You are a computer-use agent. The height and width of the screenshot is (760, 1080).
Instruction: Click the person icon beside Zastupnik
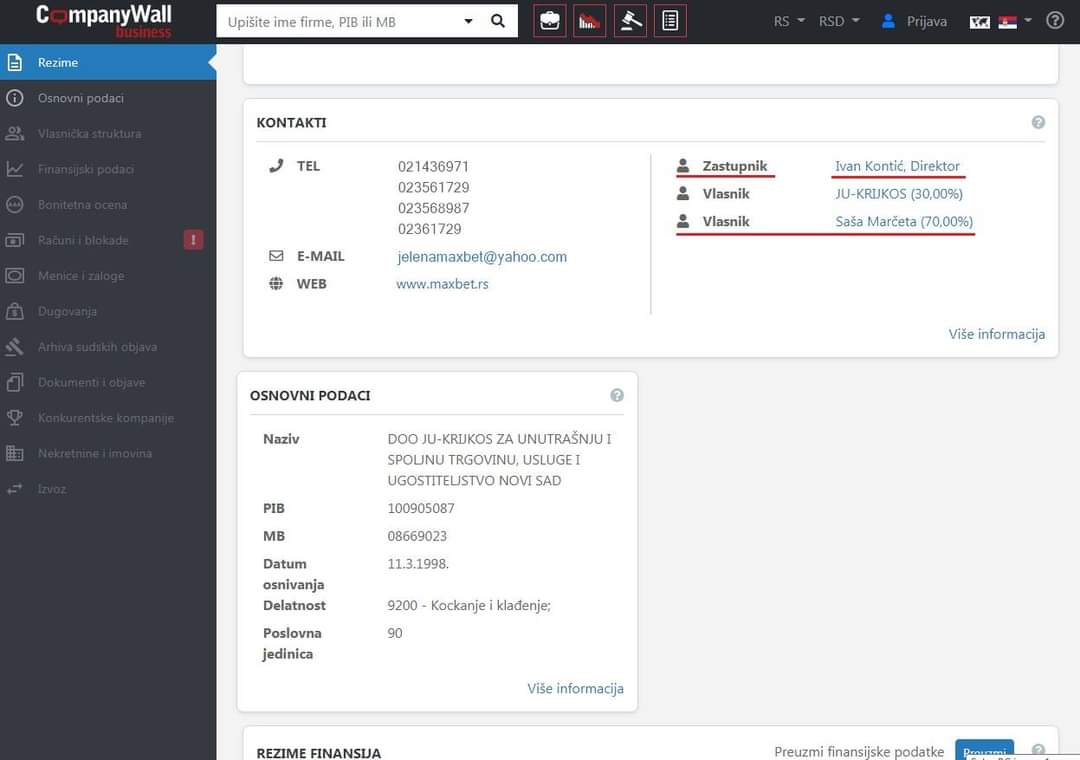point(683,165)
